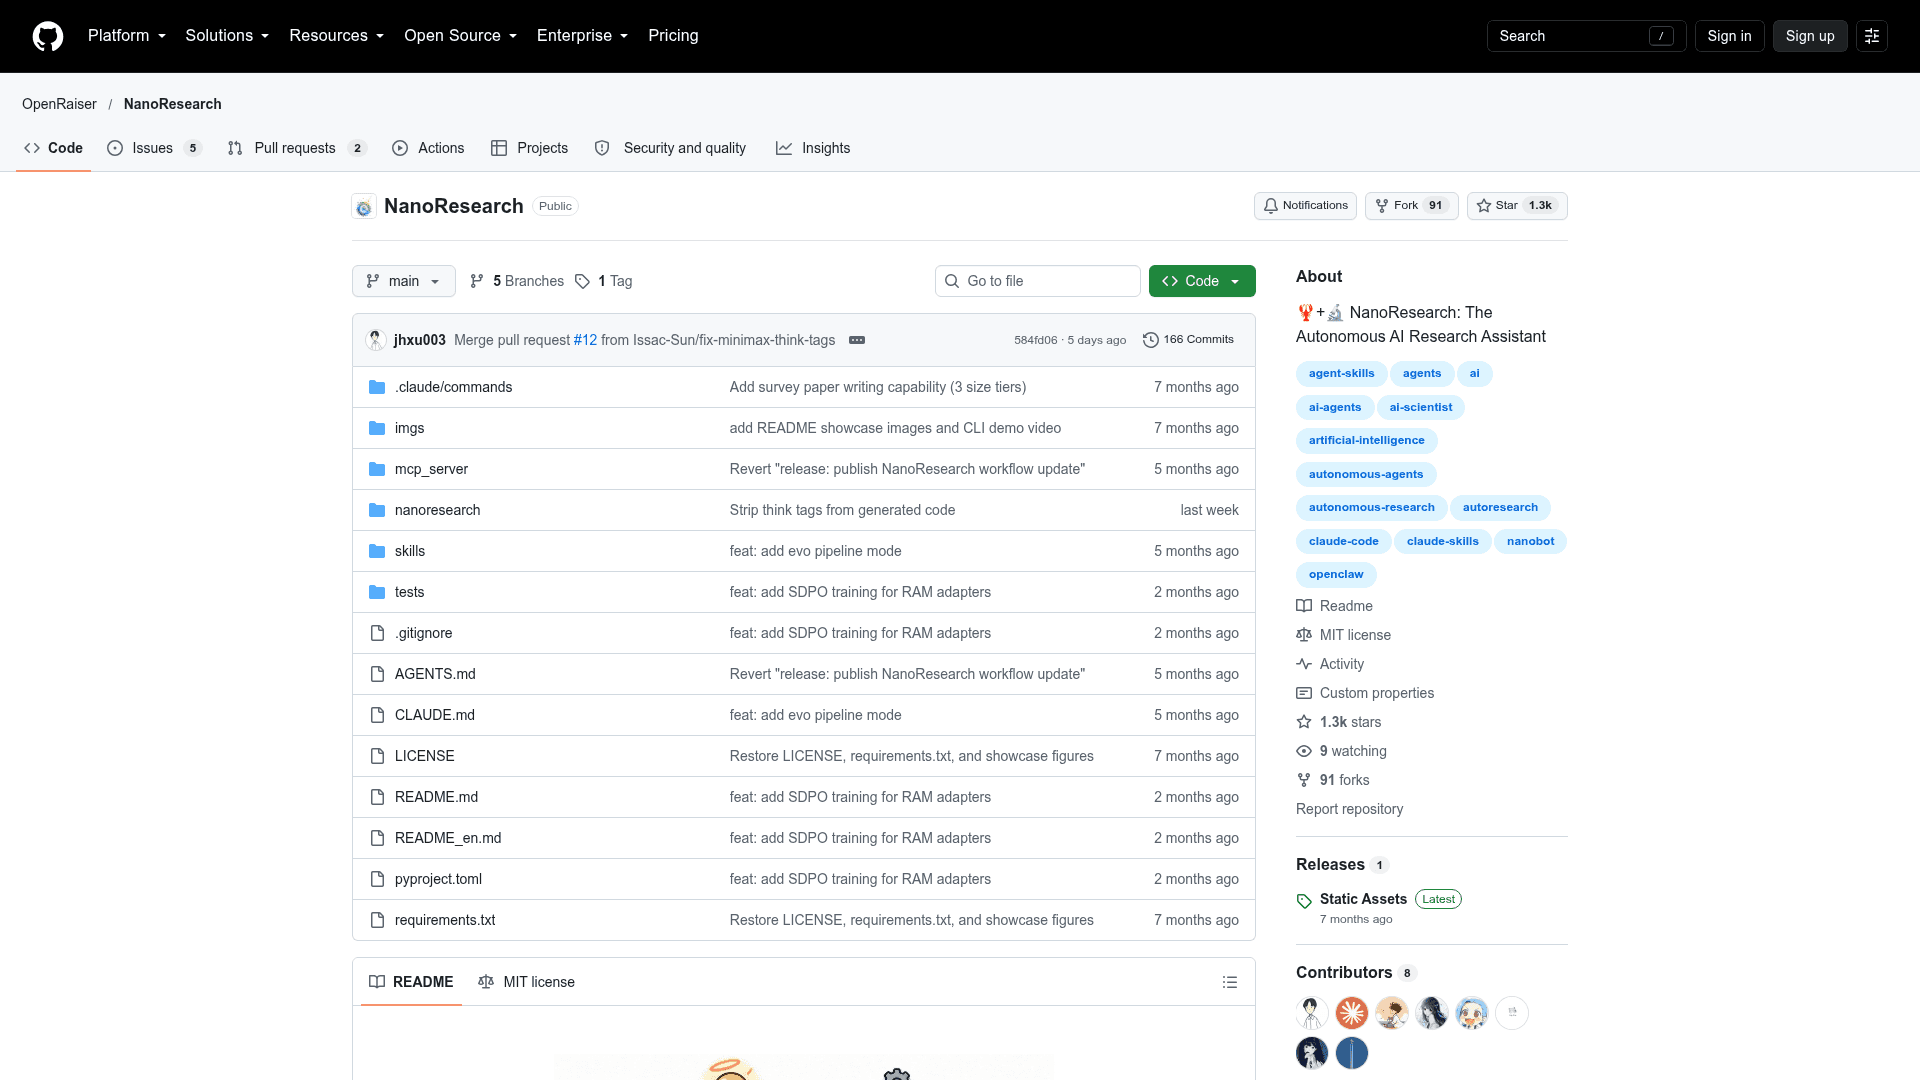View the 166 Commits history
This screenshot has width=1920, height=1080.
point(1188,340)
